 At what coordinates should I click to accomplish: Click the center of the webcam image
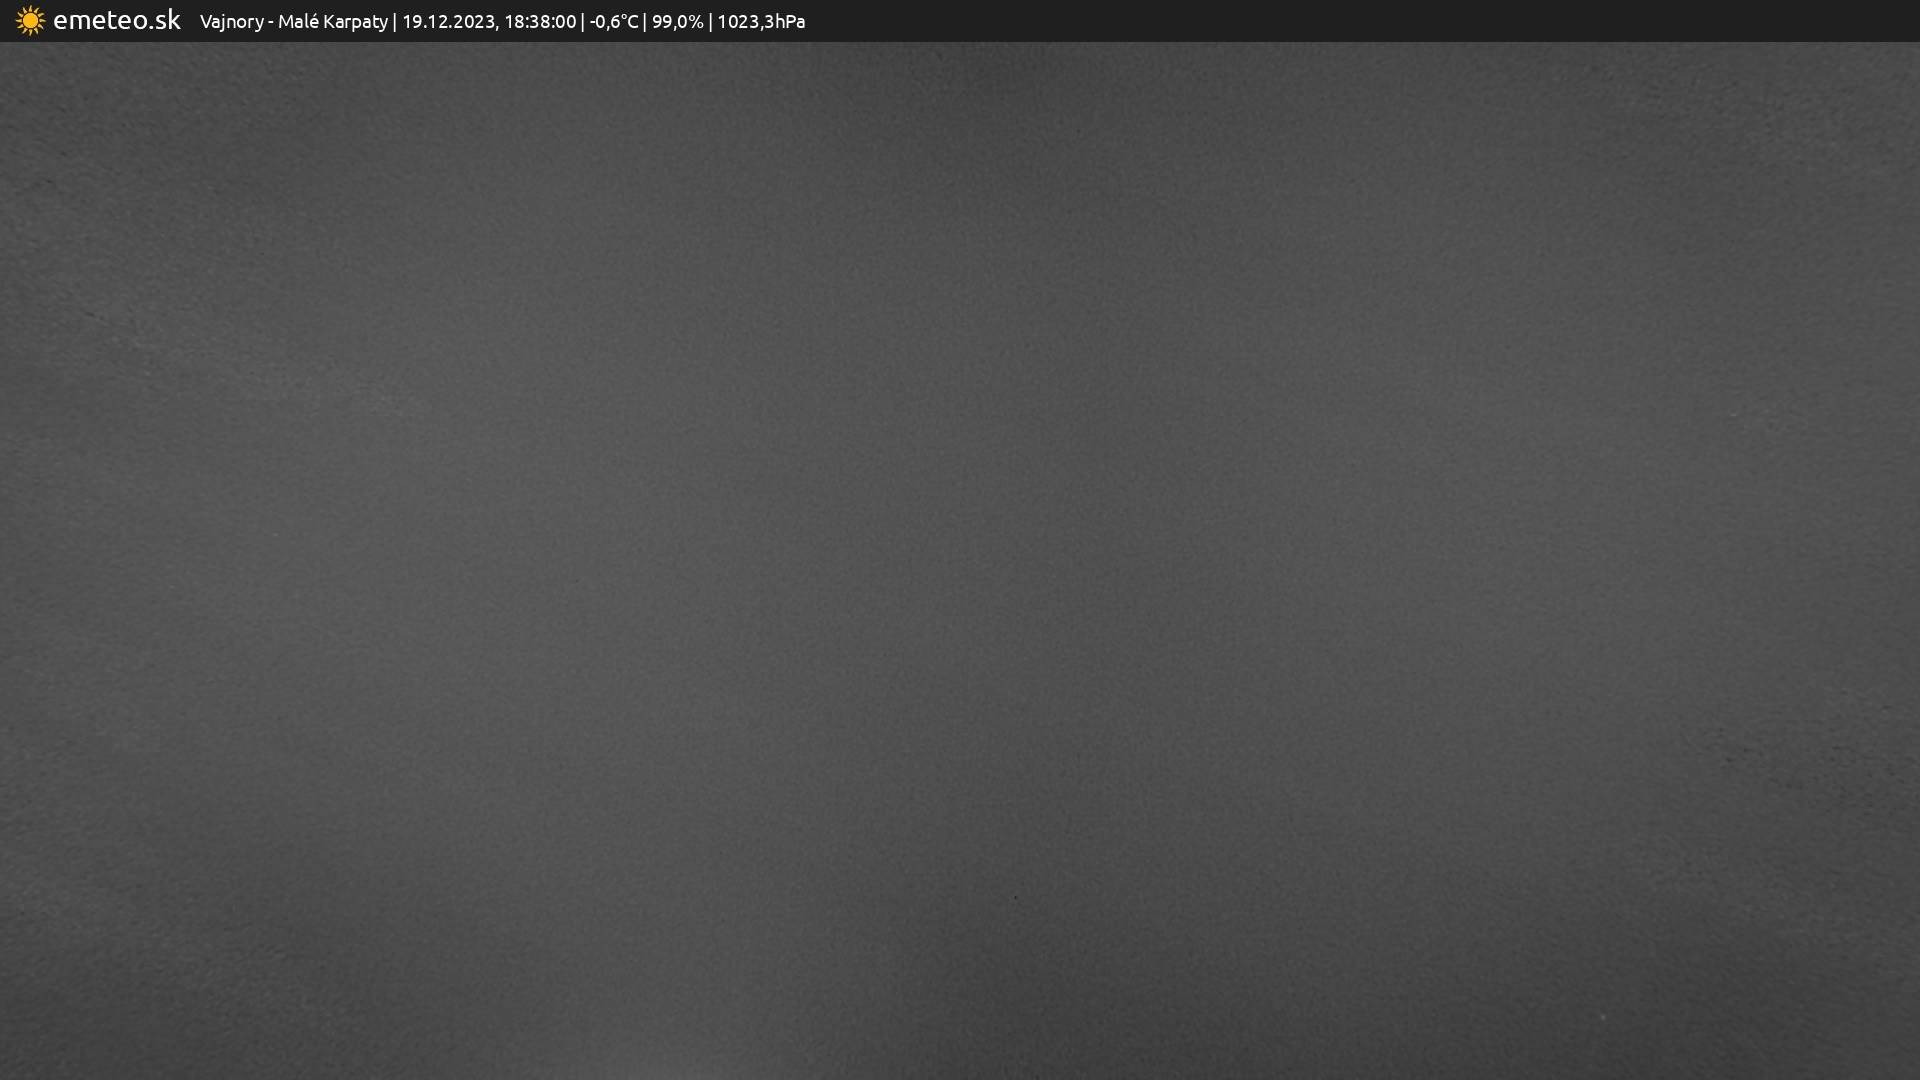(960, 560)
